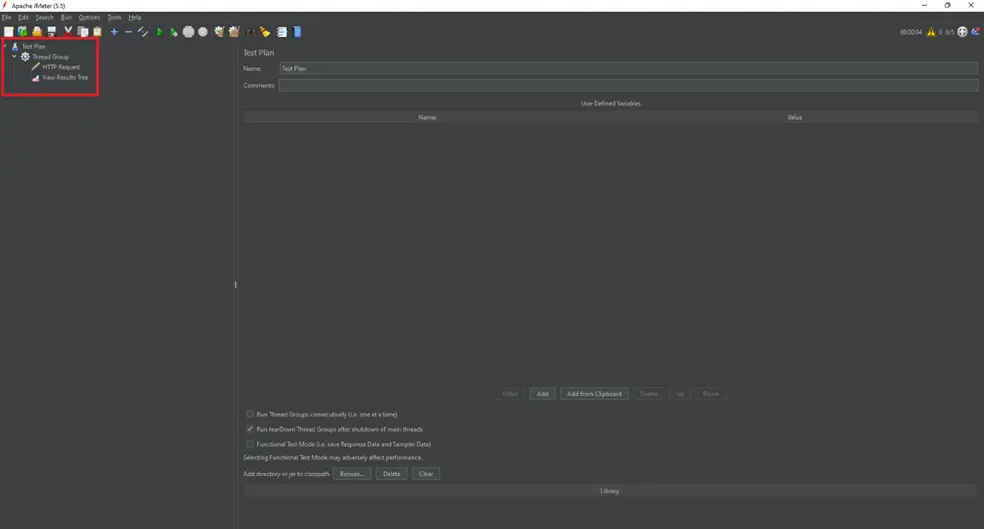The image size is (984, 529).
Task: Click the Save disk icon
Action: 51,31
